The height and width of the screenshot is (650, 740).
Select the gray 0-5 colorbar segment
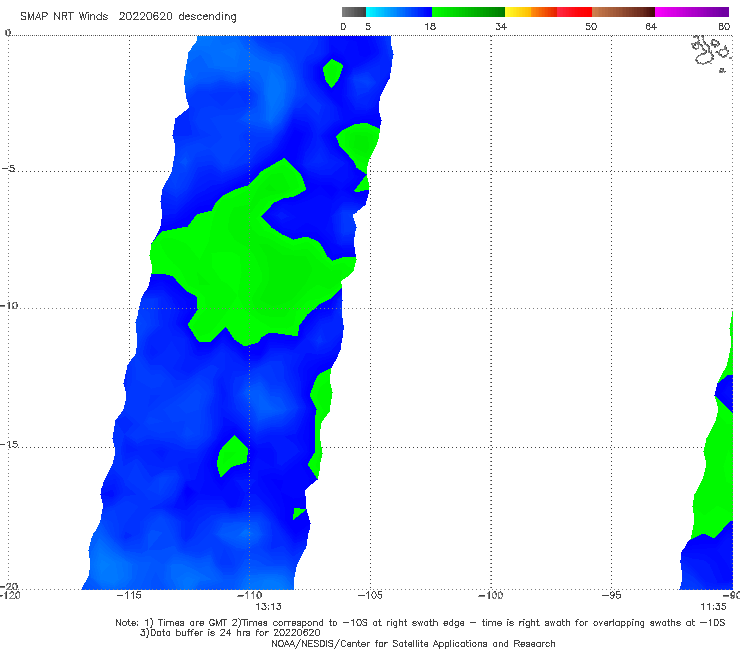354,12
